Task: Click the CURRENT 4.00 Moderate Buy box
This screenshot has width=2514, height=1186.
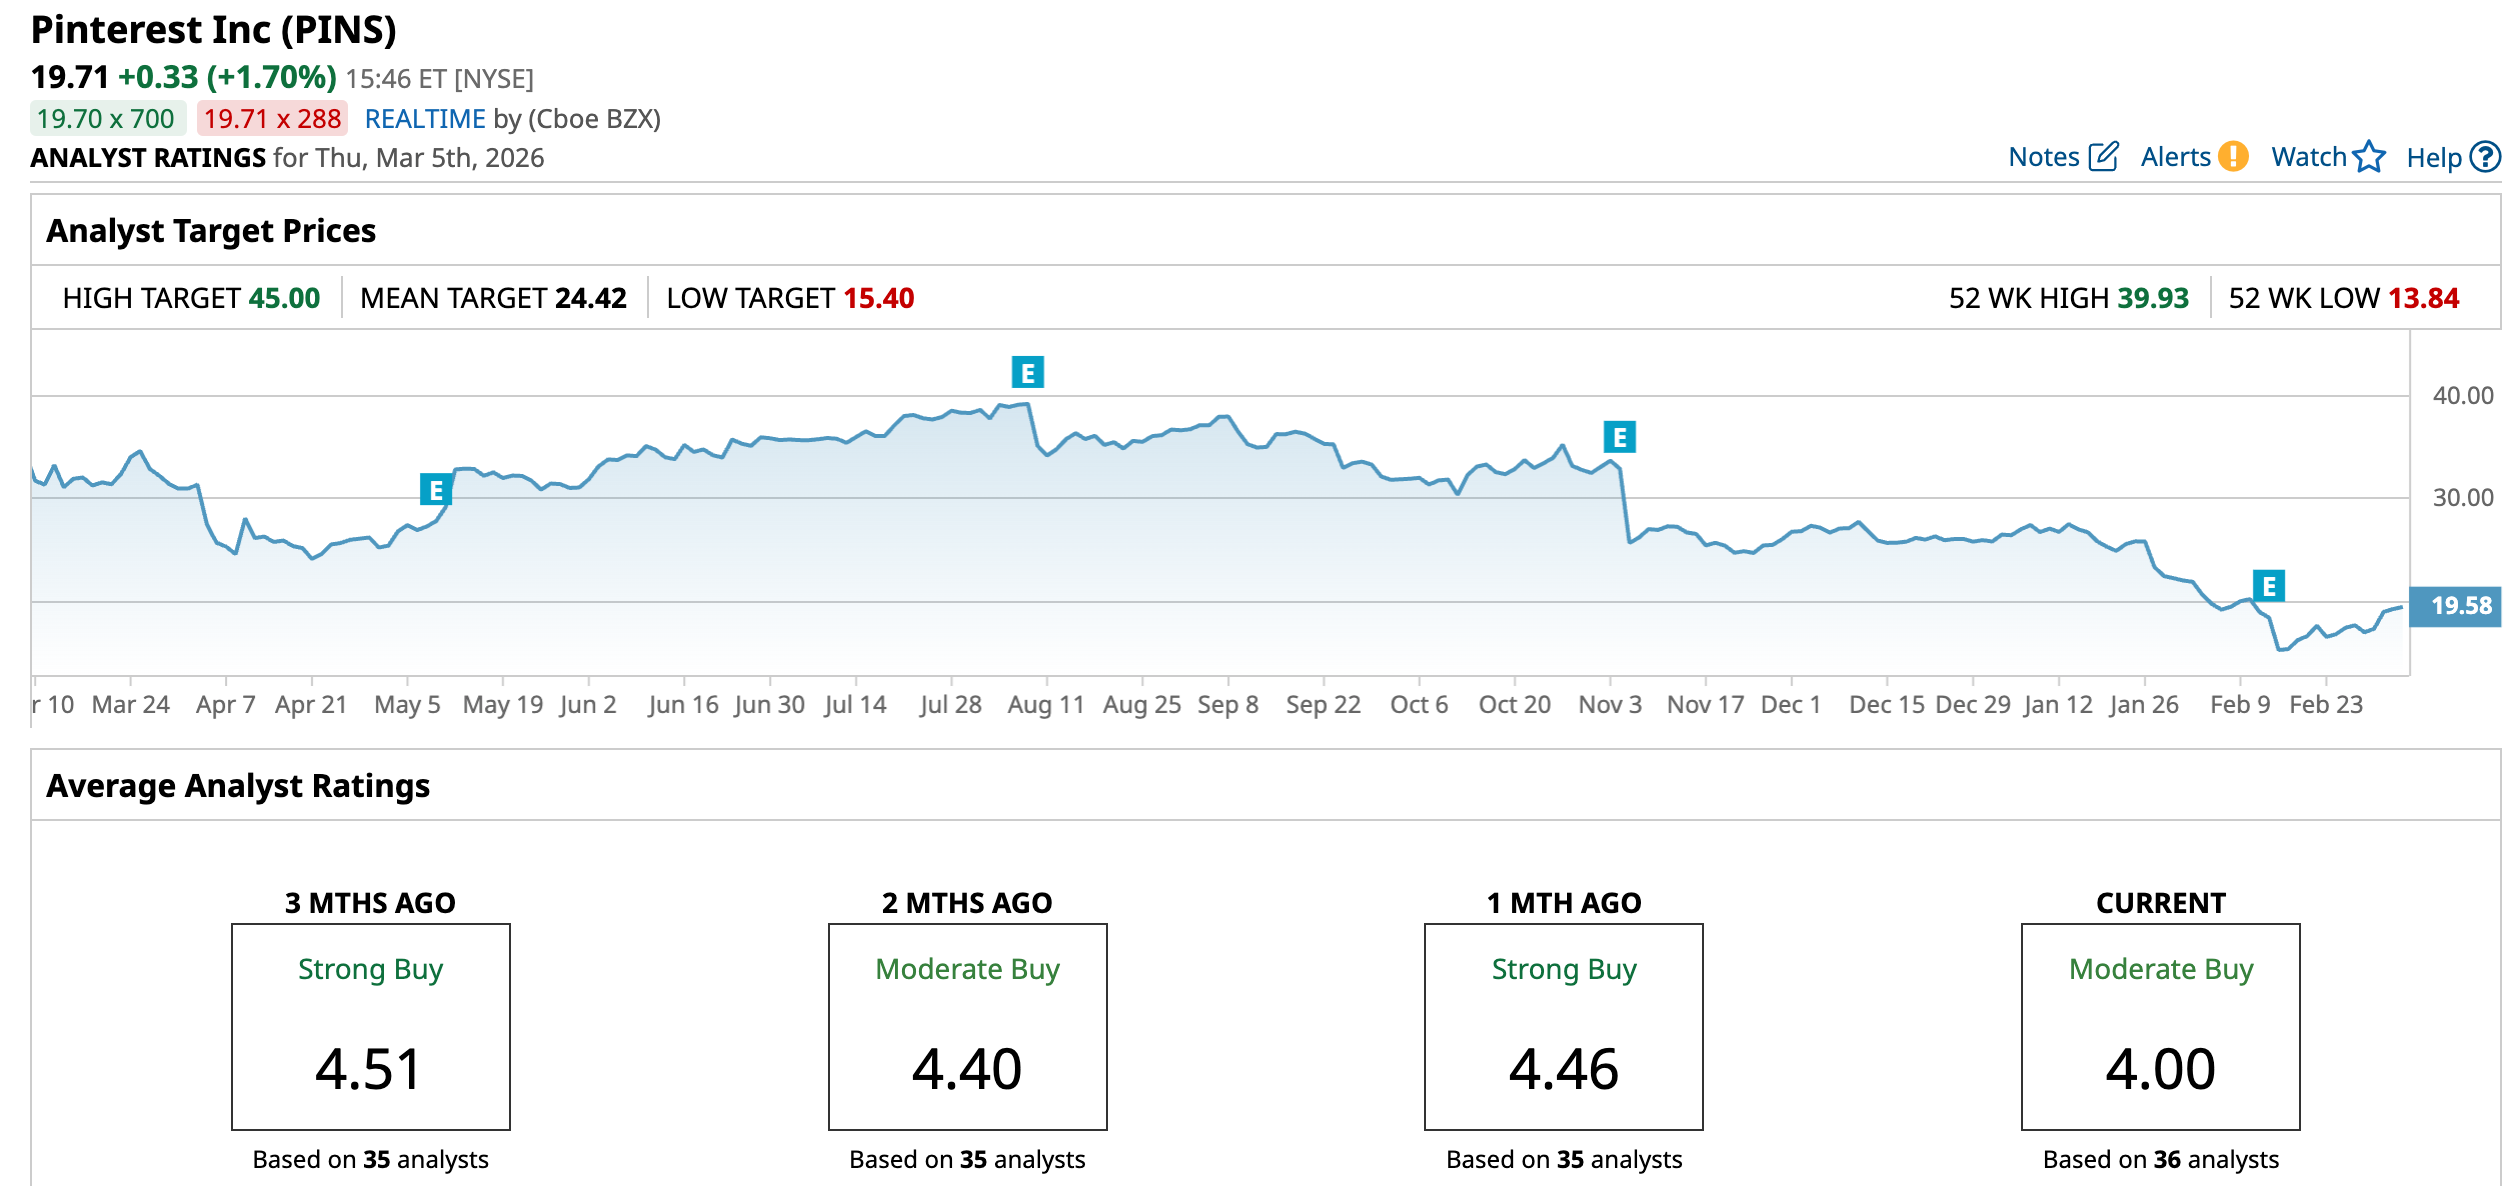Action: 2160,1027
